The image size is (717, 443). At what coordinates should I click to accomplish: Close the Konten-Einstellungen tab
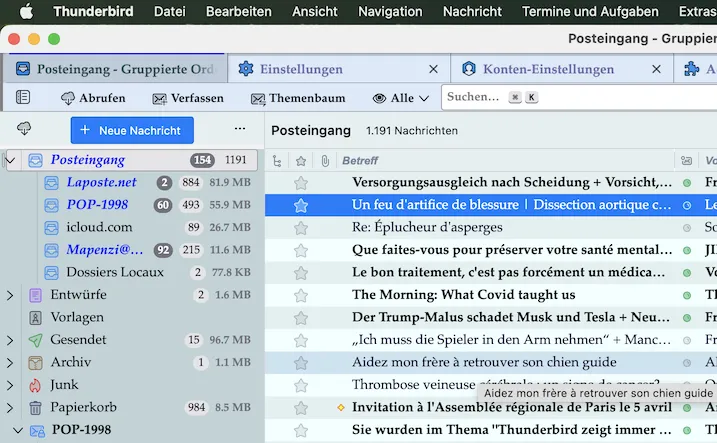(x=656, y=69)
